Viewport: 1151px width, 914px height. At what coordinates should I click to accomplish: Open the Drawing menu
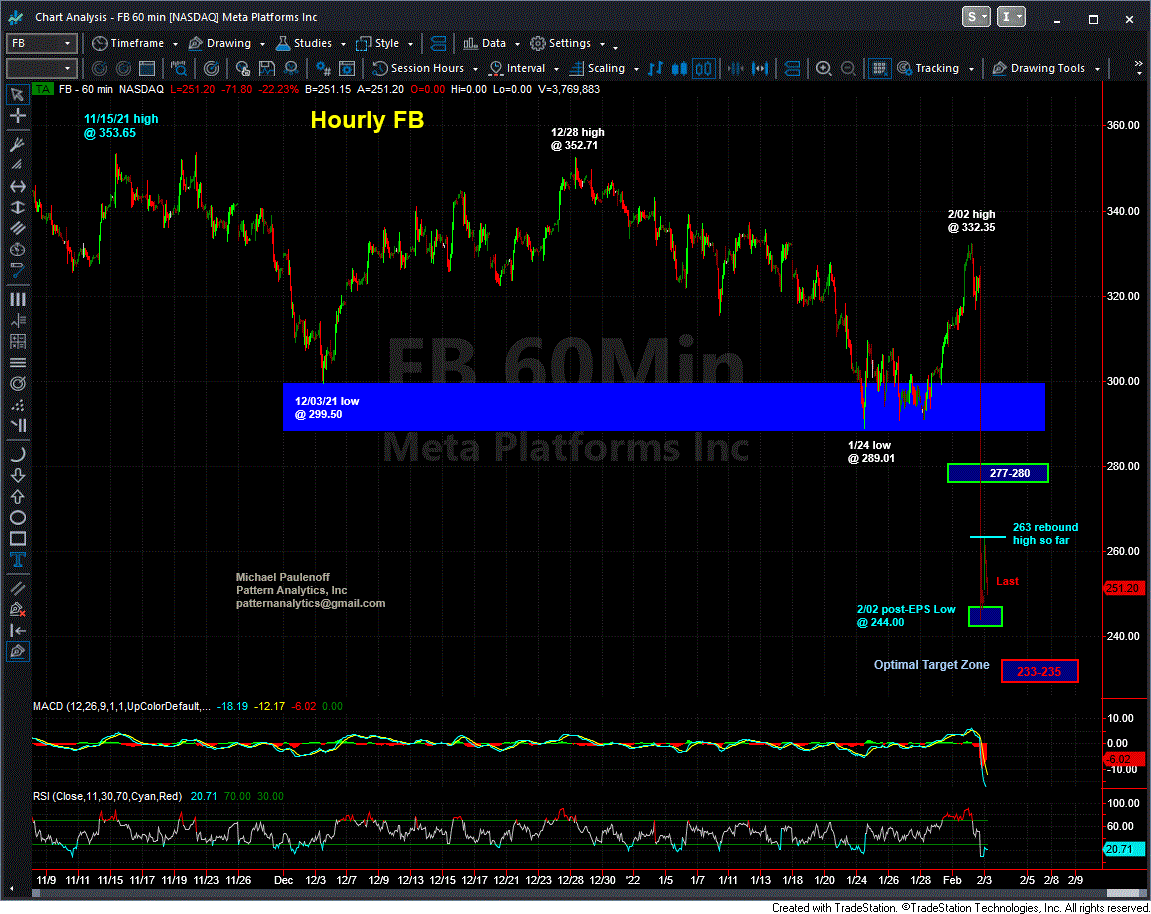click(x=220, y=43)
